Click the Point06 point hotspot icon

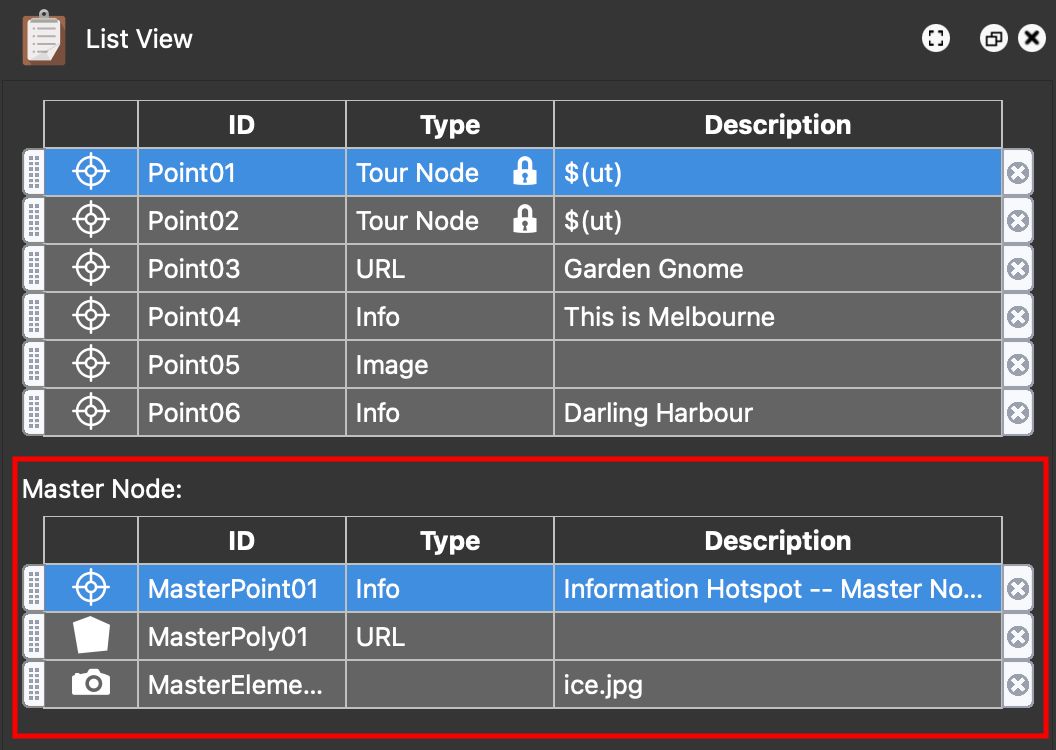pos(89,412)
